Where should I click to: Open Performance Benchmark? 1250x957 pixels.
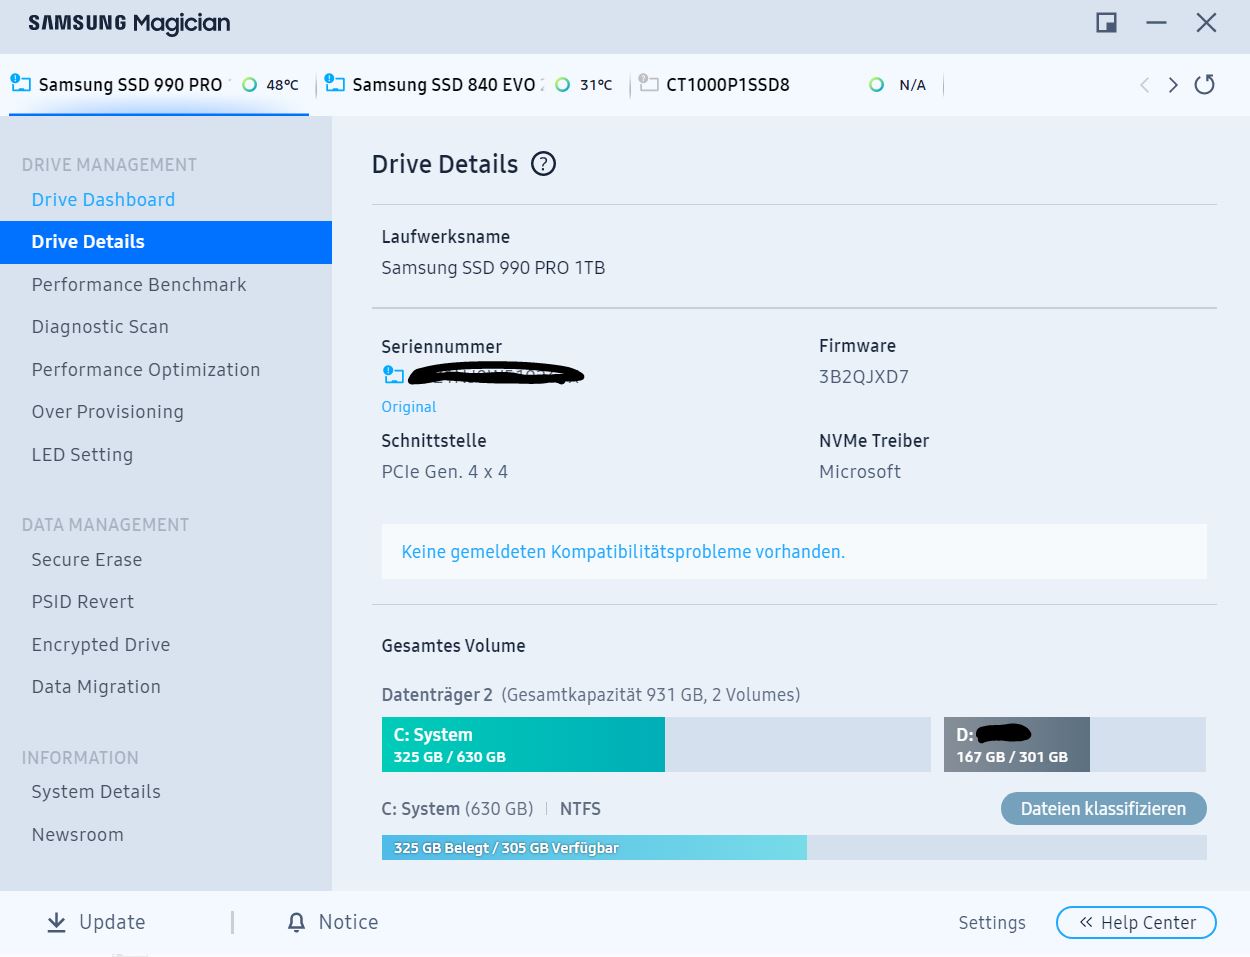(139, 284)
